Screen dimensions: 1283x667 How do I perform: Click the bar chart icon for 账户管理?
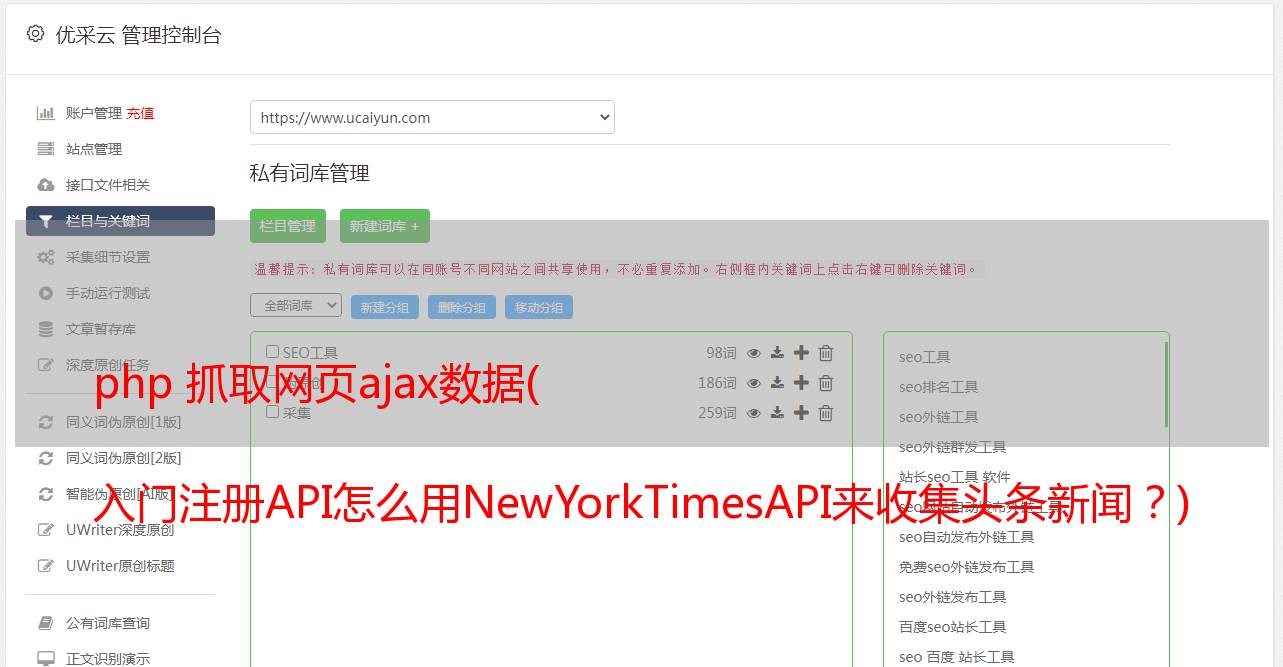click(45, 113)
